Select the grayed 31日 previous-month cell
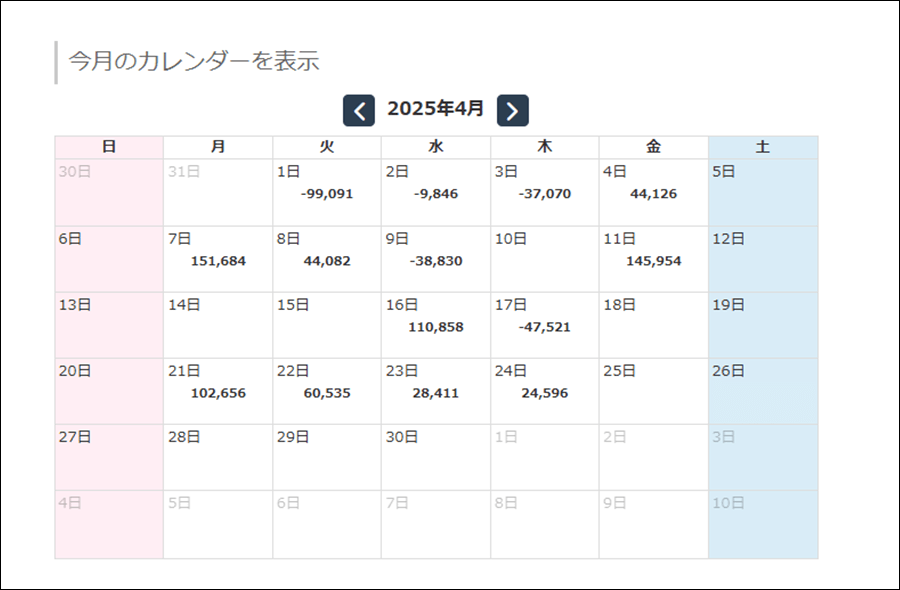The width and height of the screenshot is (900, 590). (x=218, y=192)
